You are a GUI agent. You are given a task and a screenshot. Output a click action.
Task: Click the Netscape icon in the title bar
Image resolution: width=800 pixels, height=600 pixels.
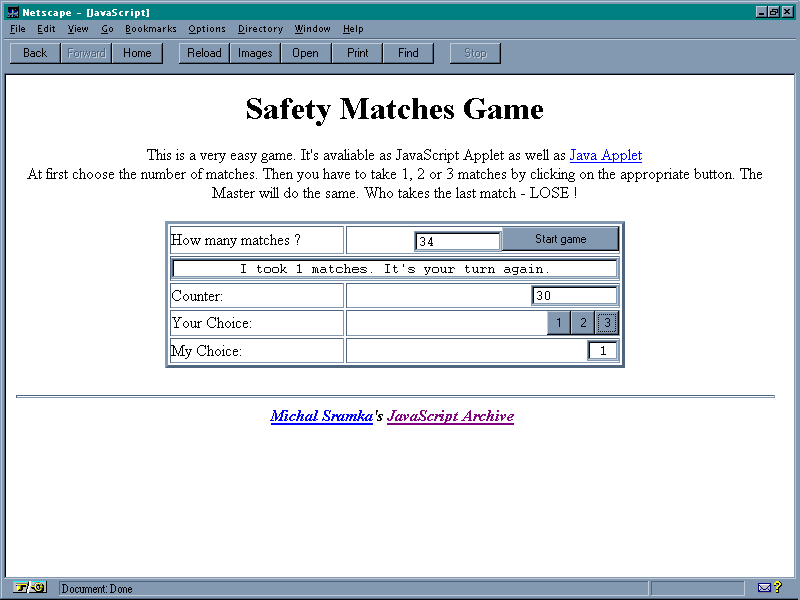coord(12,11)
